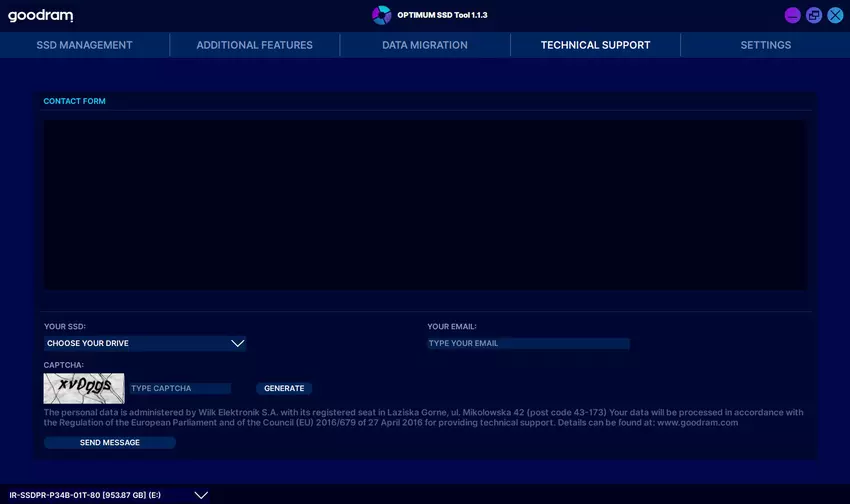The image size is (850, 504).
Task: Focus the Type Your Email field
Action: (528, 343)
